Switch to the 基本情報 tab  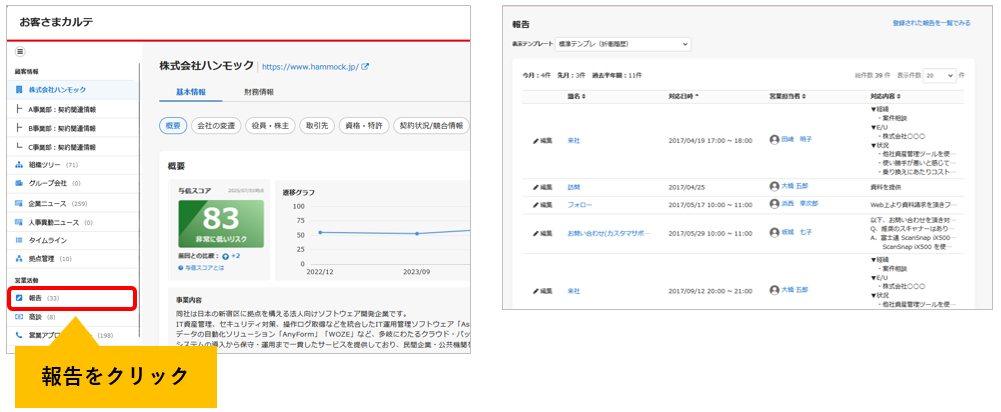[190, 92]
